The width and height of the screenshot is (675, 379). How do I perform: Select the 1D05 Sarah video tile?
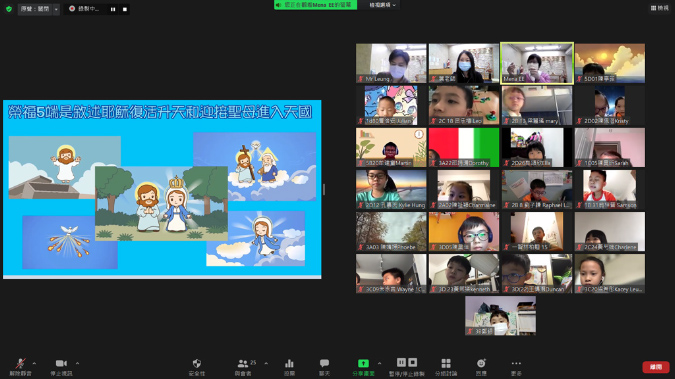coord(610,147)
